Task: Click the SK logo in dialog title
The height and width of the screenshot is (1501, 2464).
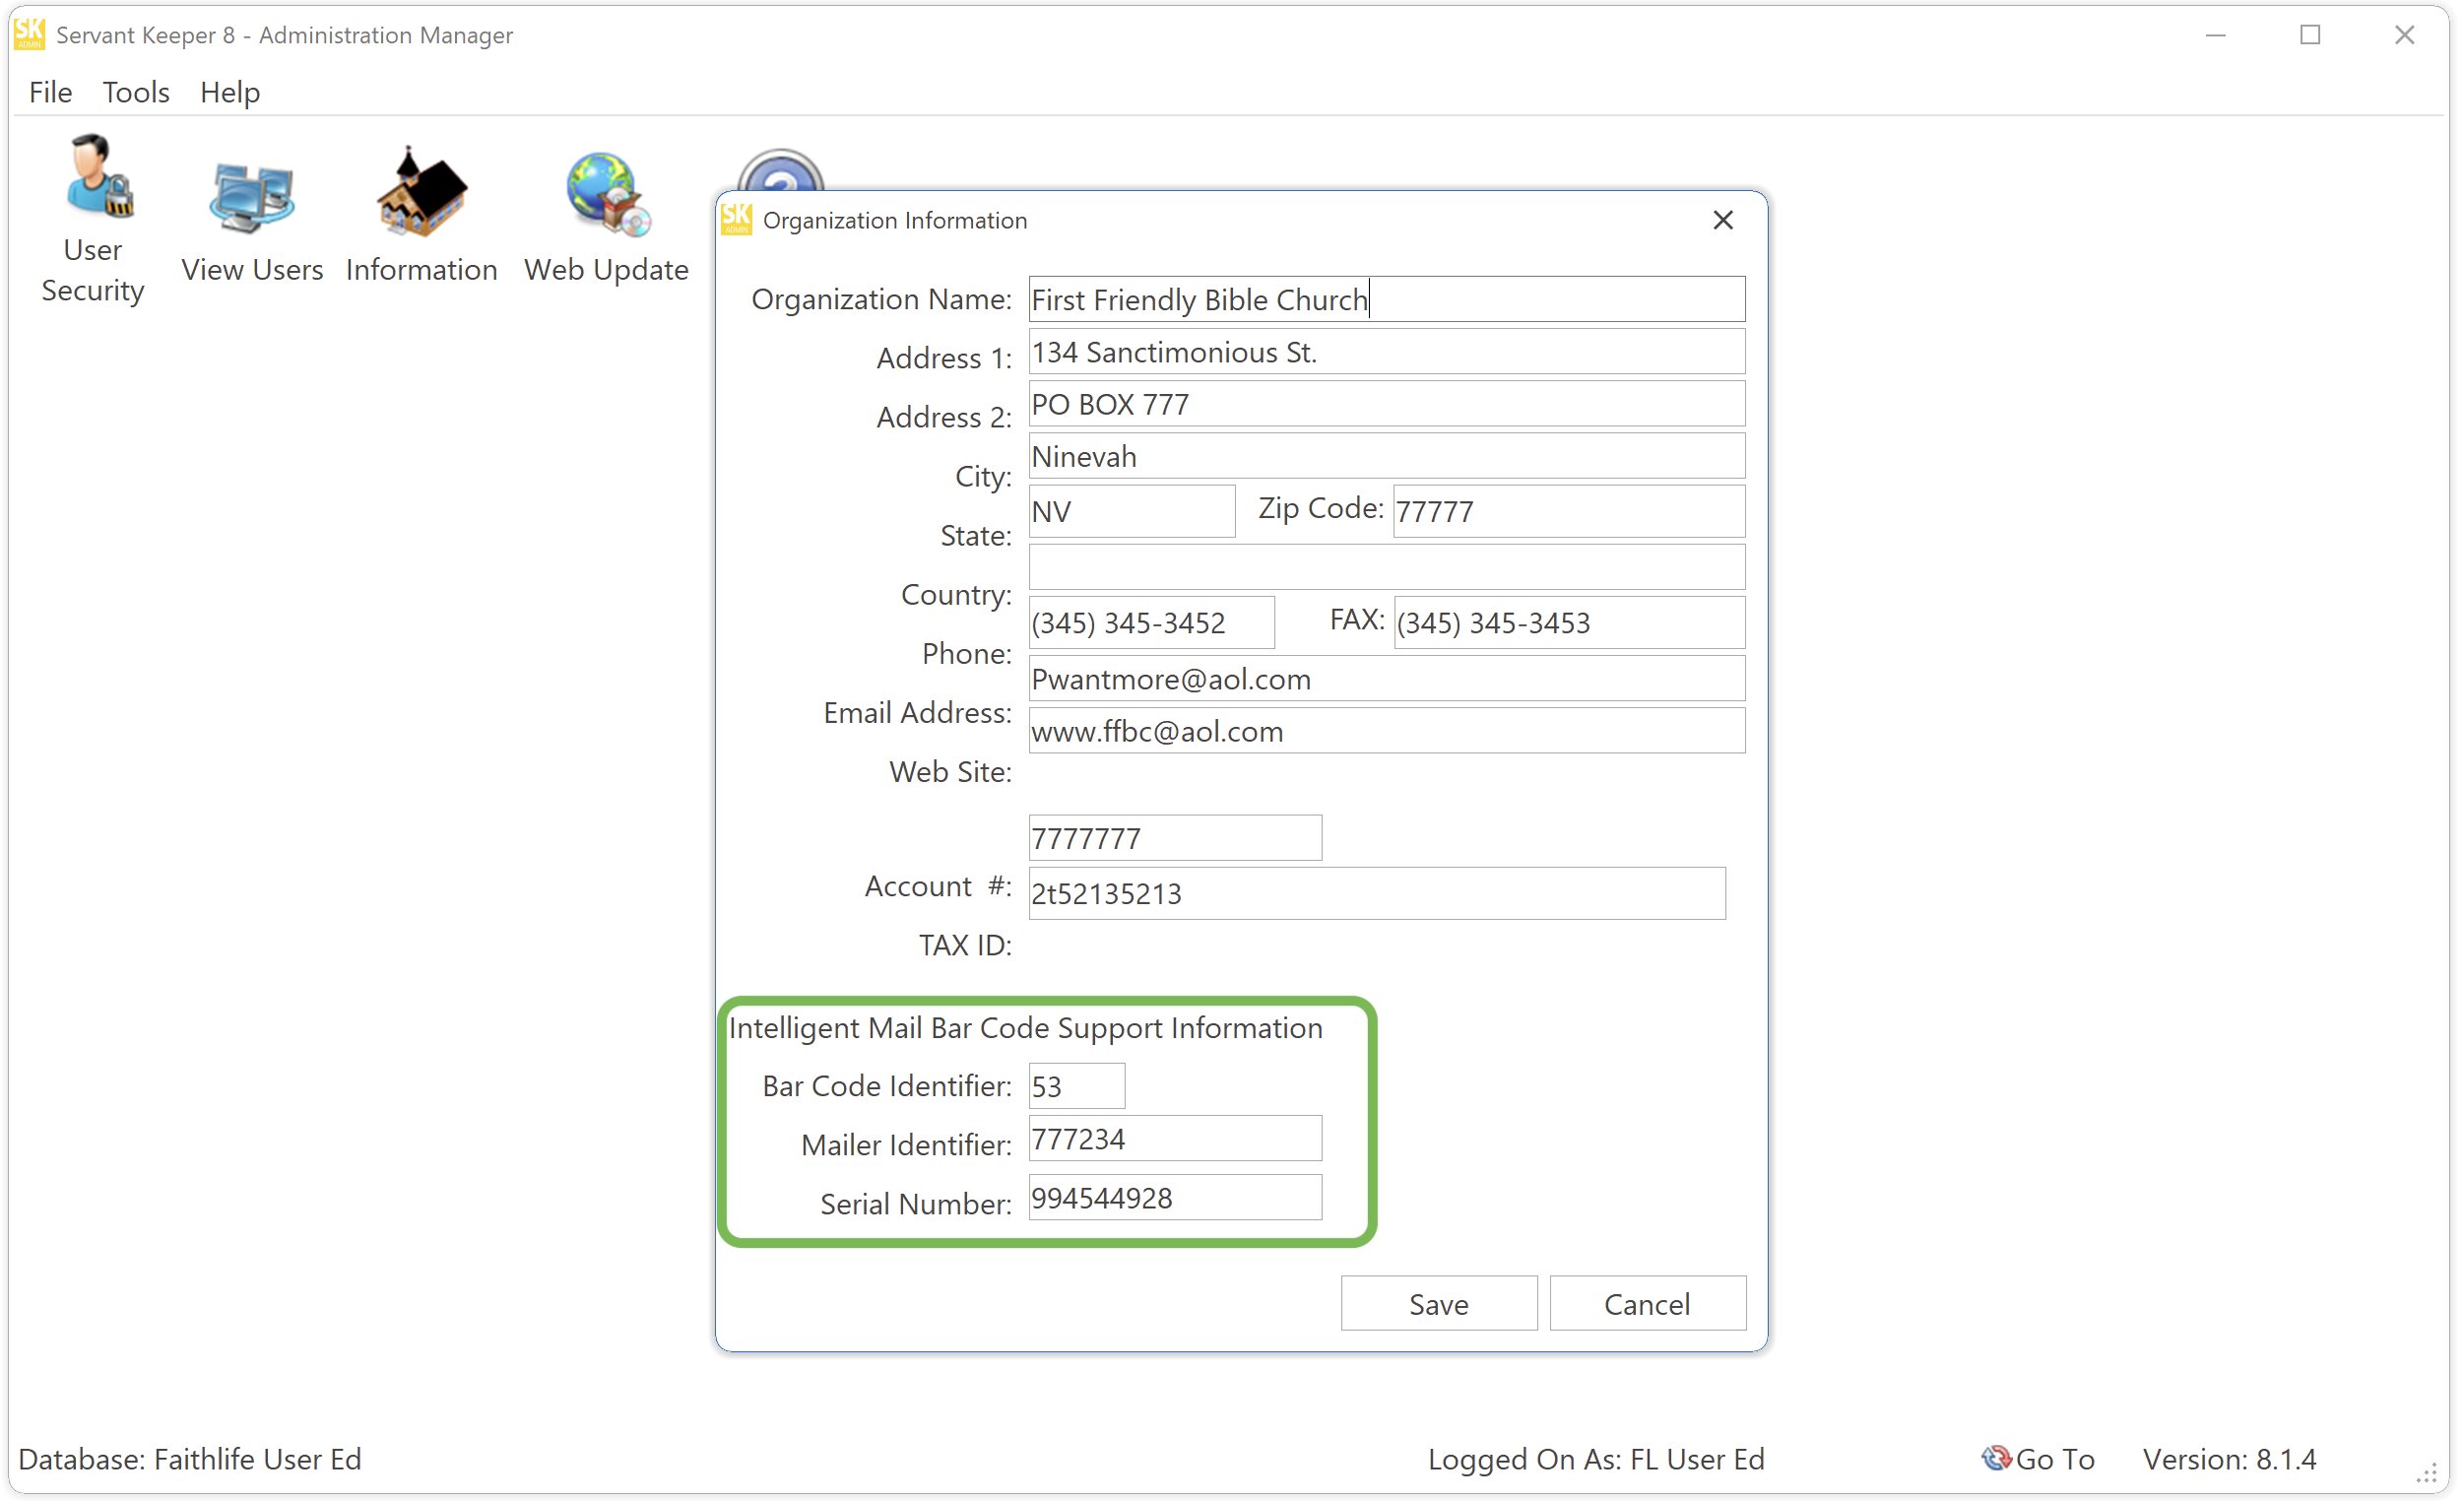Action: pos(737,220)
